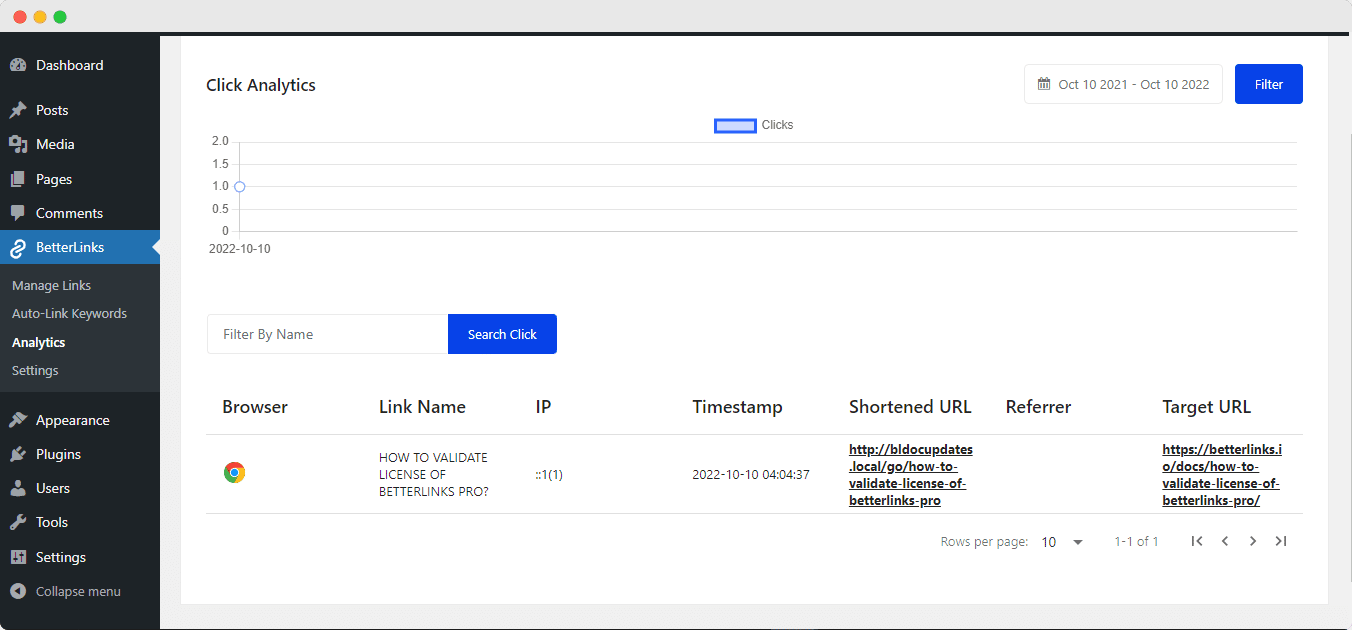Viewport: 1352px width, 630px height.
Task: Click the Shortened URL column header
Action: pyautogui.click(x=910, y=407)
